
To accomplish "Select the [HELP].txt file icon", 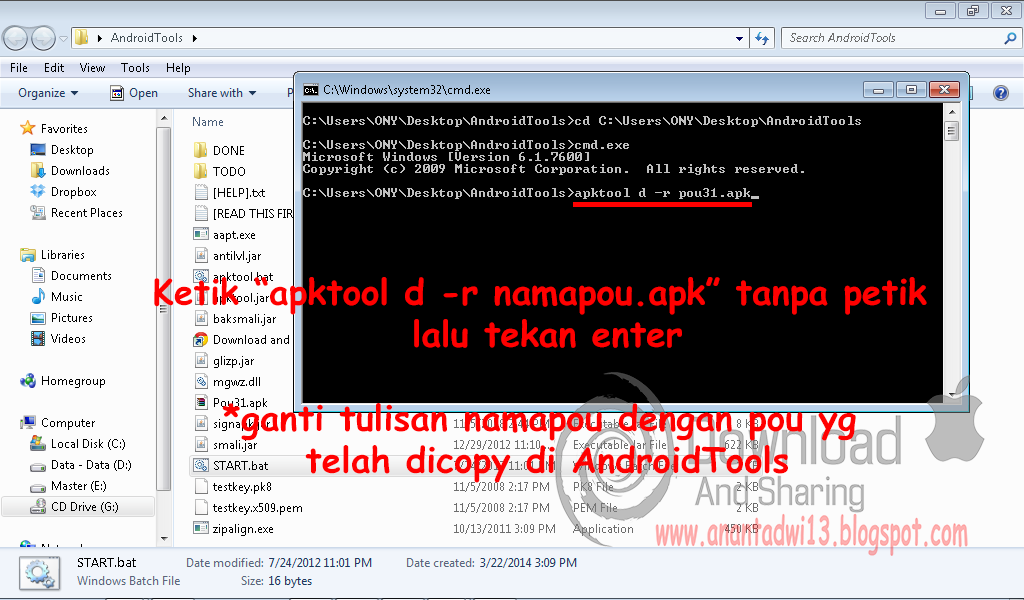I will click(201, 193).
